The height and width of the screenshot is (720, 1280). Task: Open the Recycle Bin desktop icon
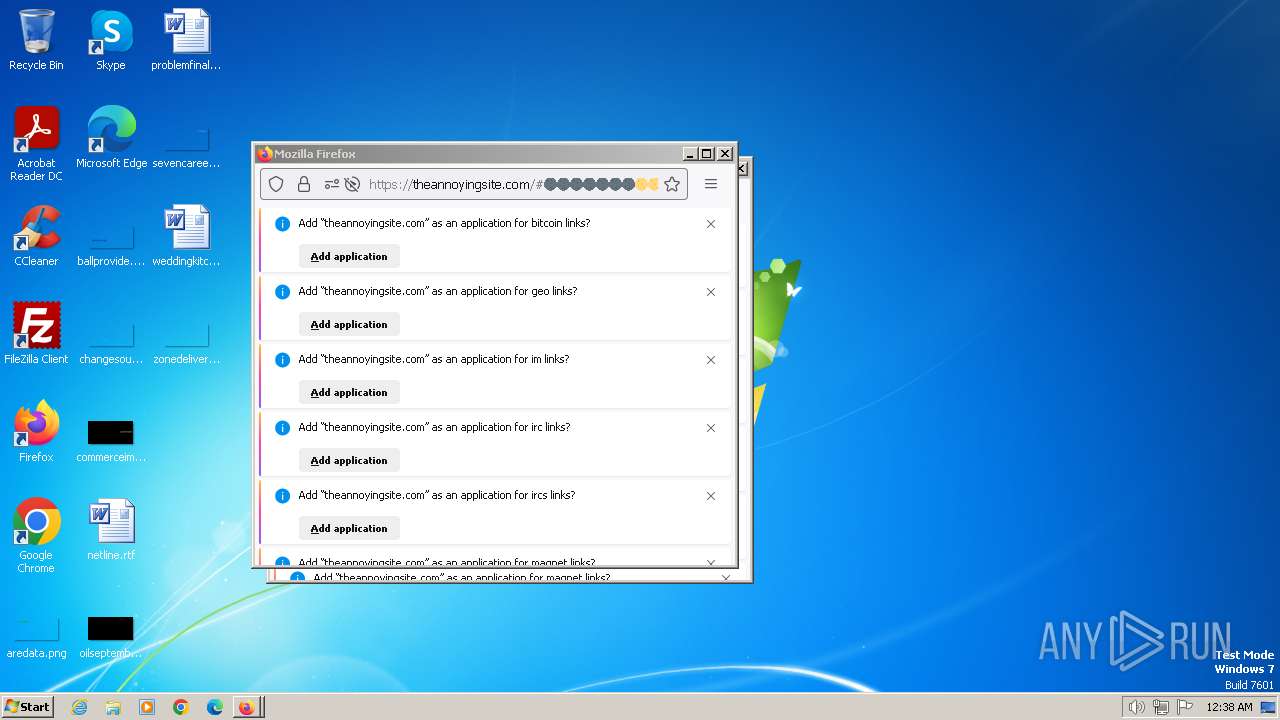coord(36,40)
